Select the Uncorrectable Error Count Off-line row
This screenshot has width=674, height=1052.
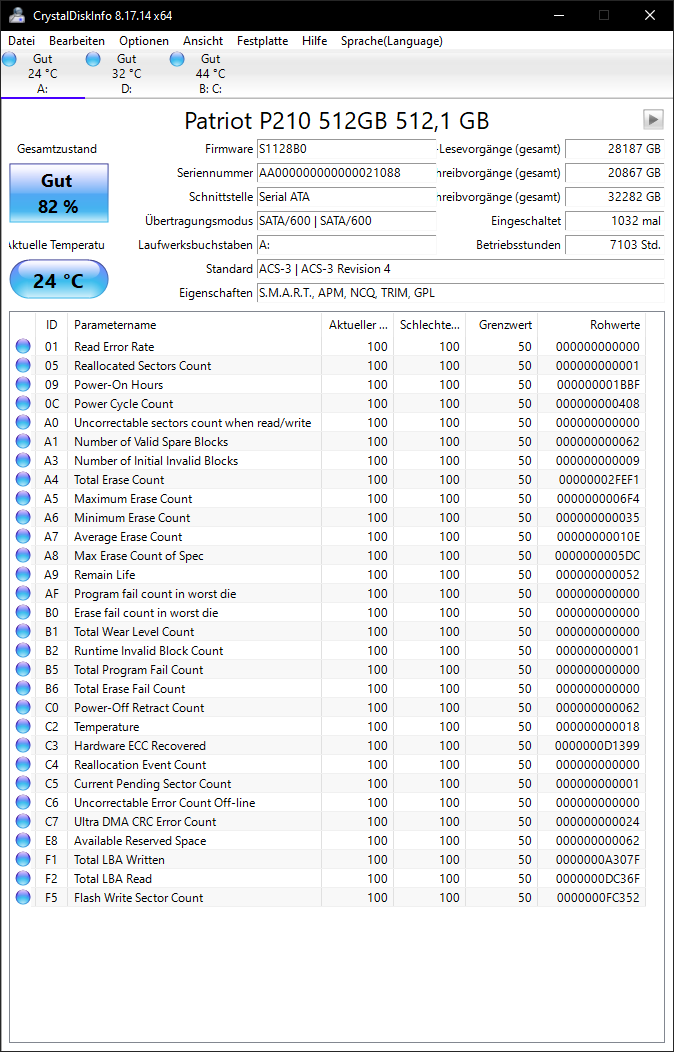coord(328,803)
